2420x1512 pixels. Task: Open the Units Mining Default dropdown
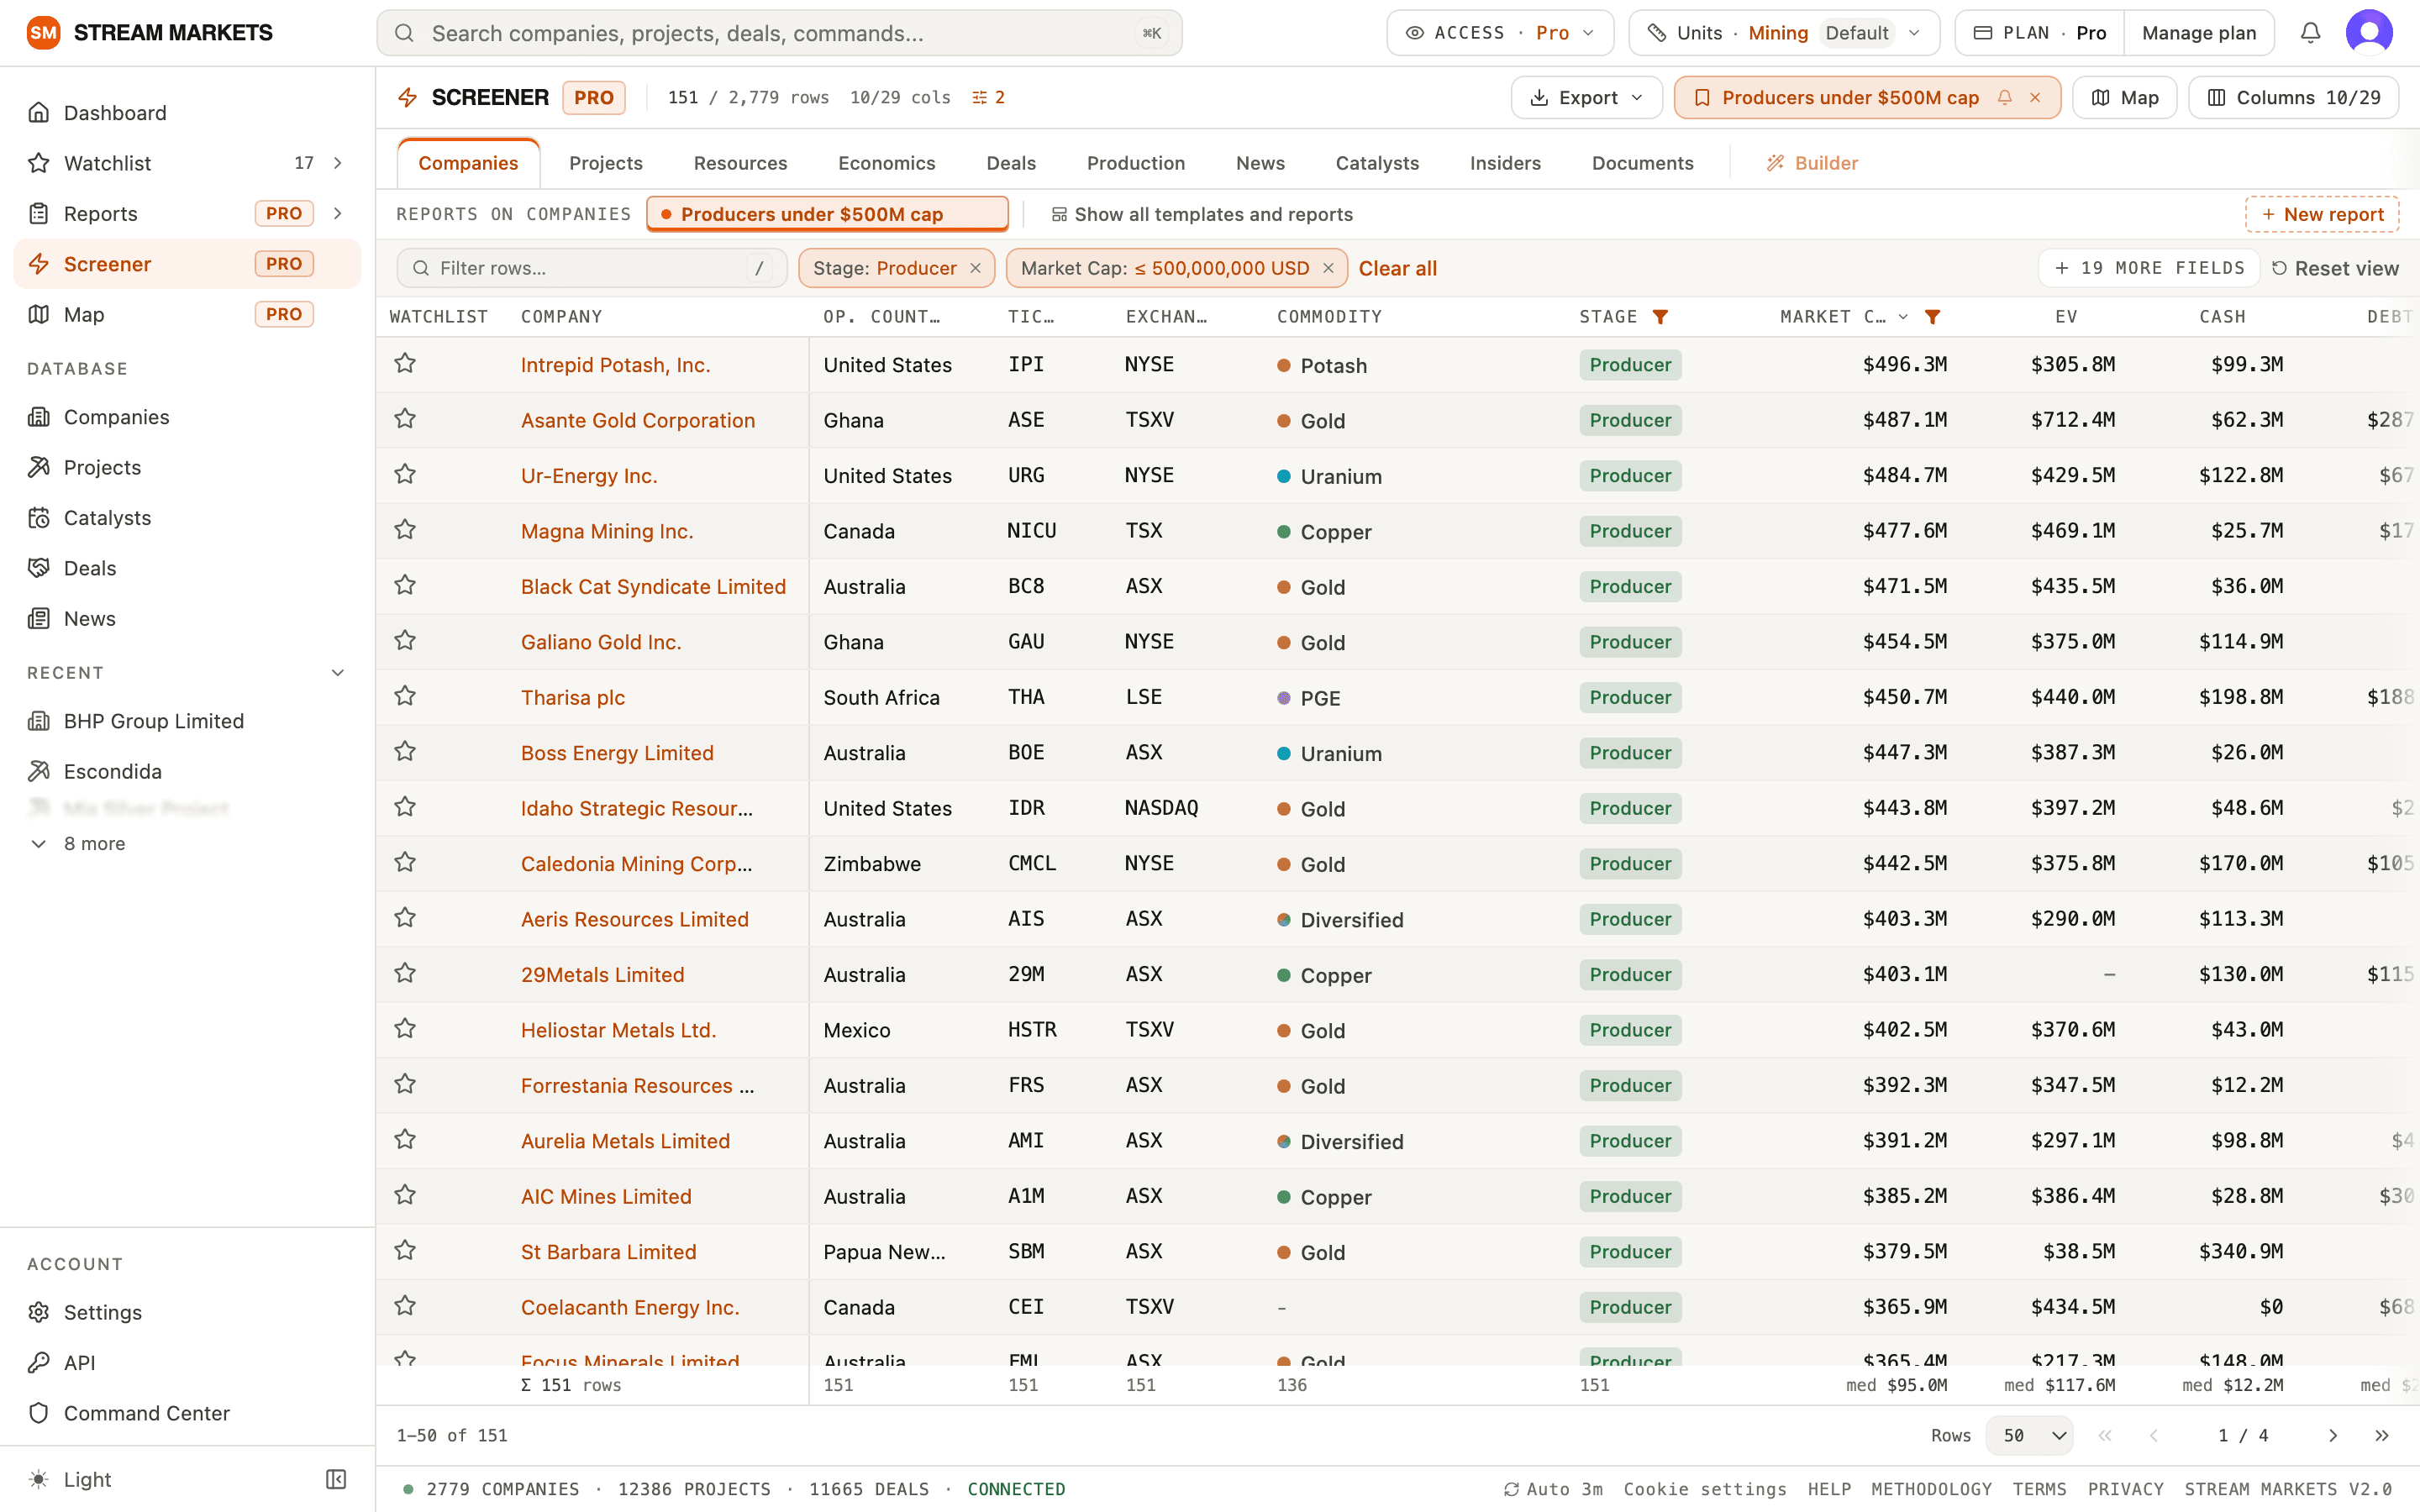click(x=1784, y=33)
